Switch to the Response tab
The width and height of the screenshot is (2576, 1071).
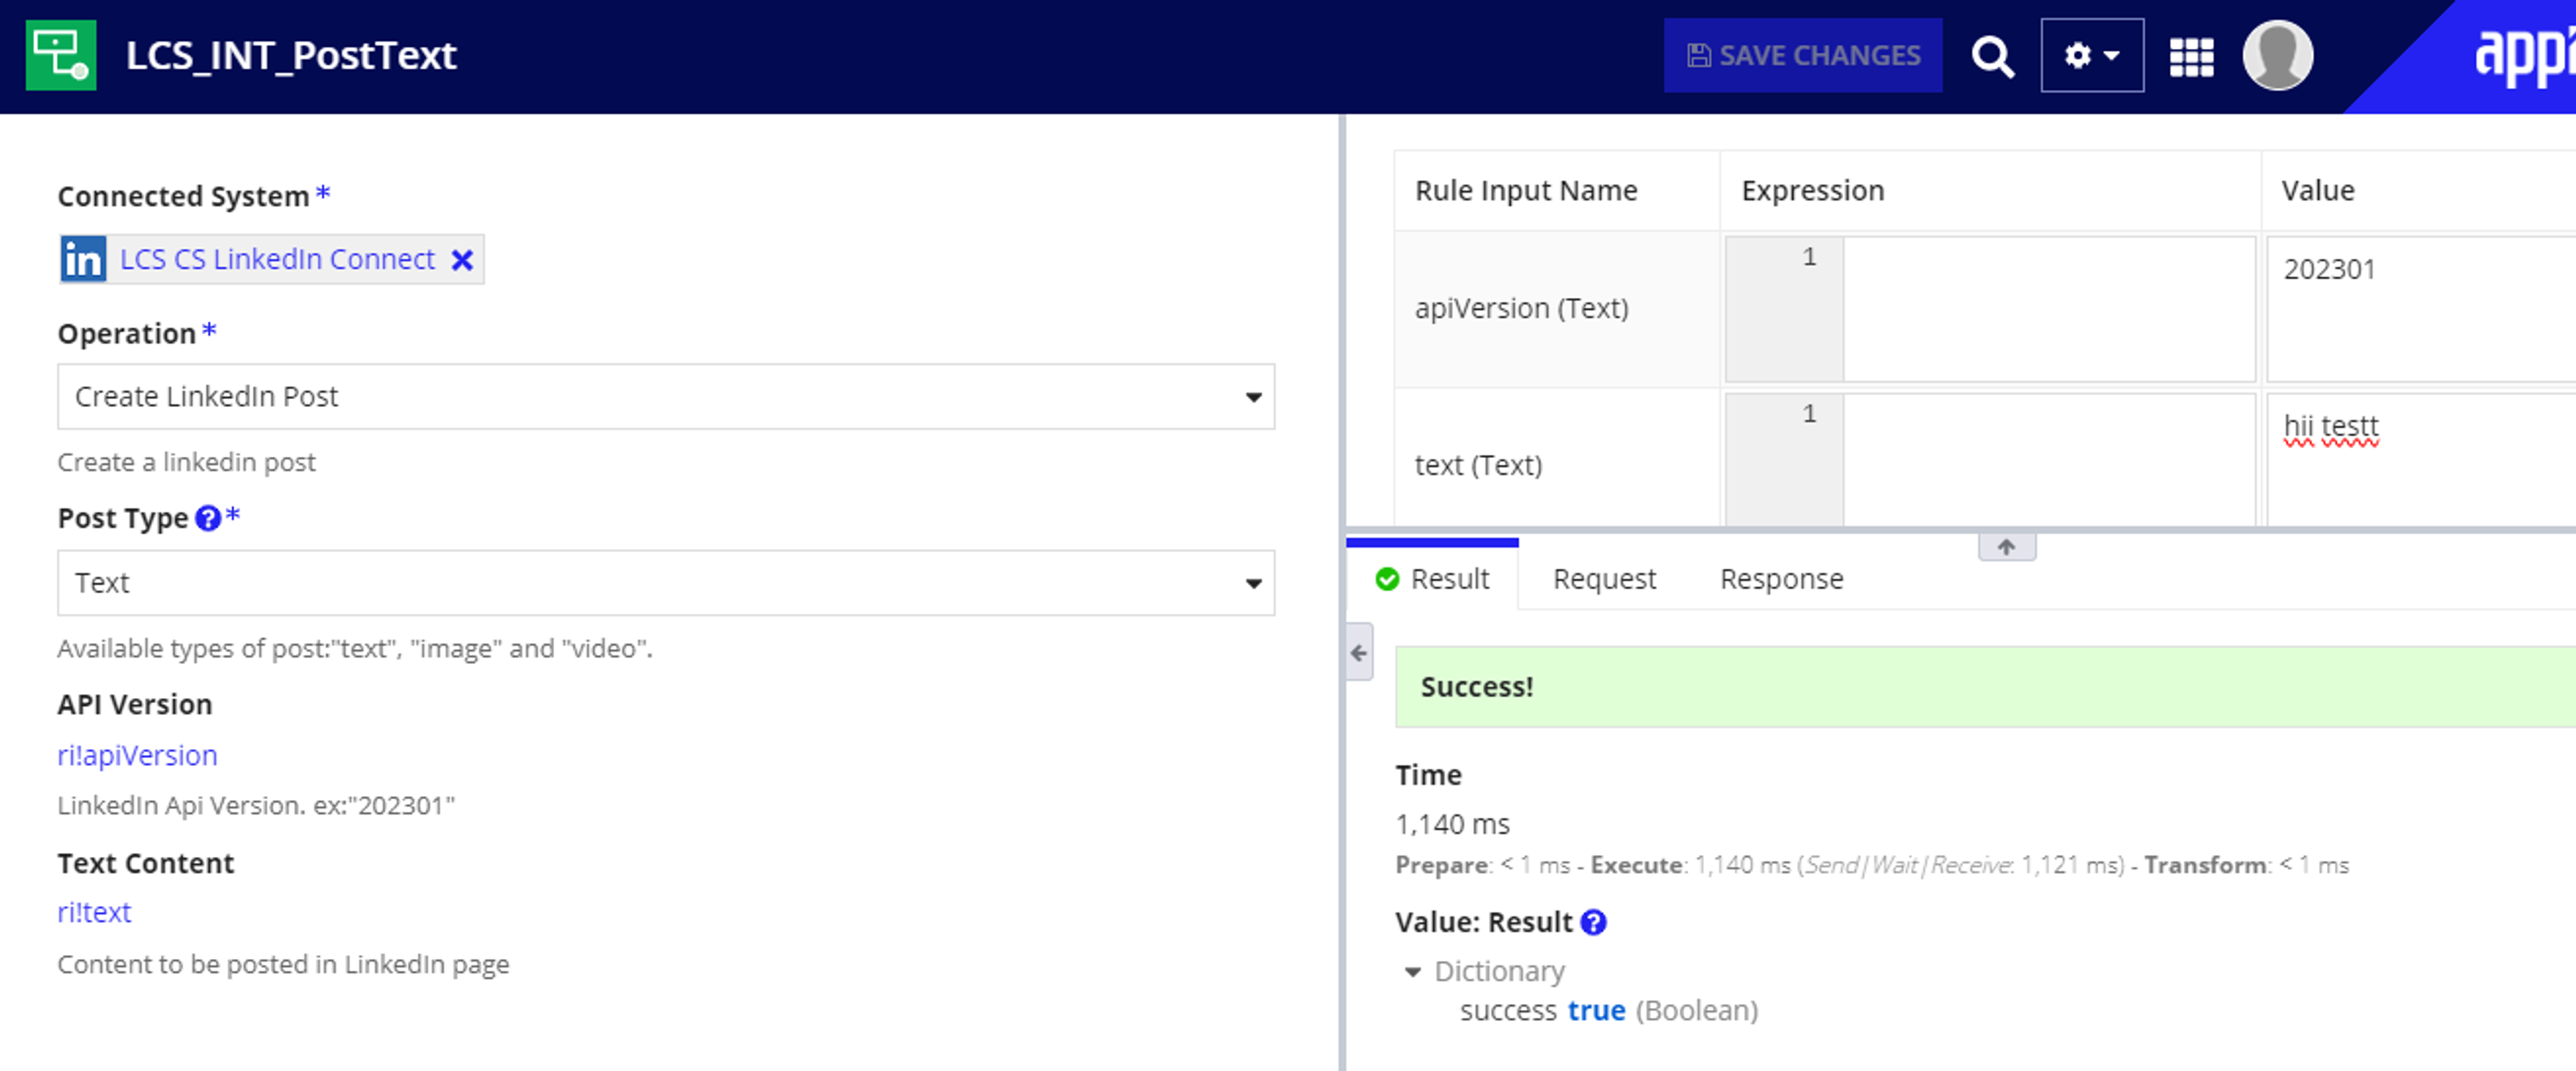click(x=1781, y=579)
